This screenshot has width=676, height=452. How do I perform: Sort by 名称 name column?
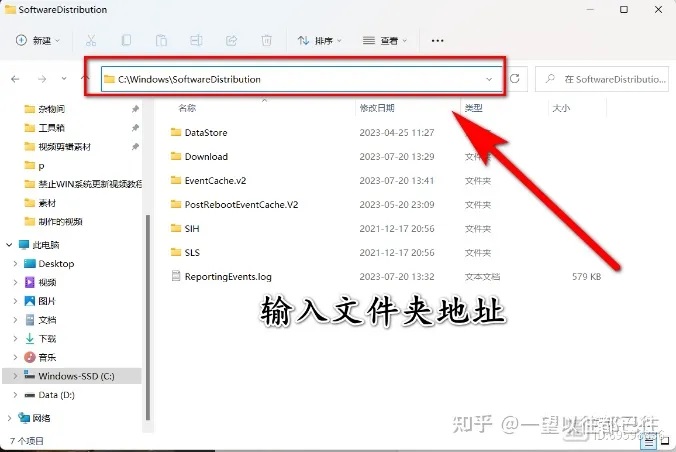[x=187, y=108]
